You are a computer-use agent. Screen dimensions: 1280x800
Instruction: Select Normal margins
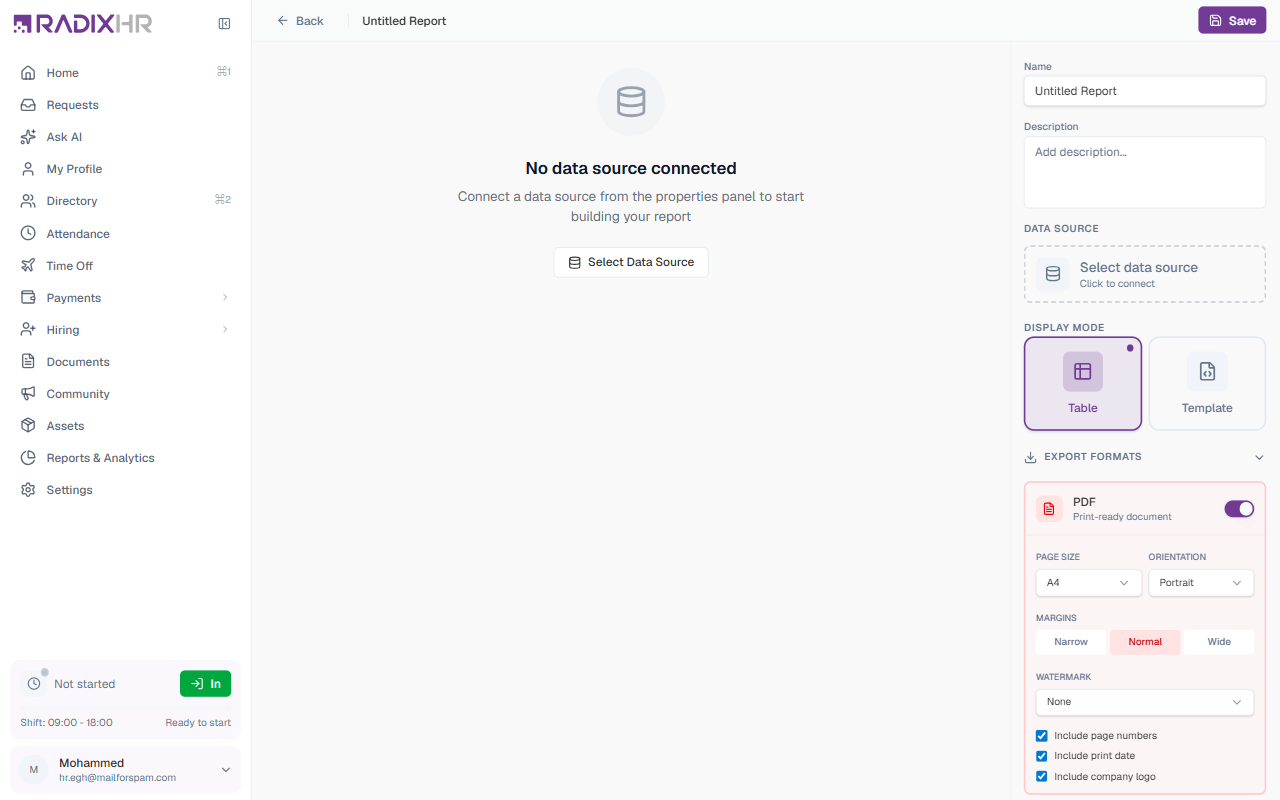pos(1145,642)
